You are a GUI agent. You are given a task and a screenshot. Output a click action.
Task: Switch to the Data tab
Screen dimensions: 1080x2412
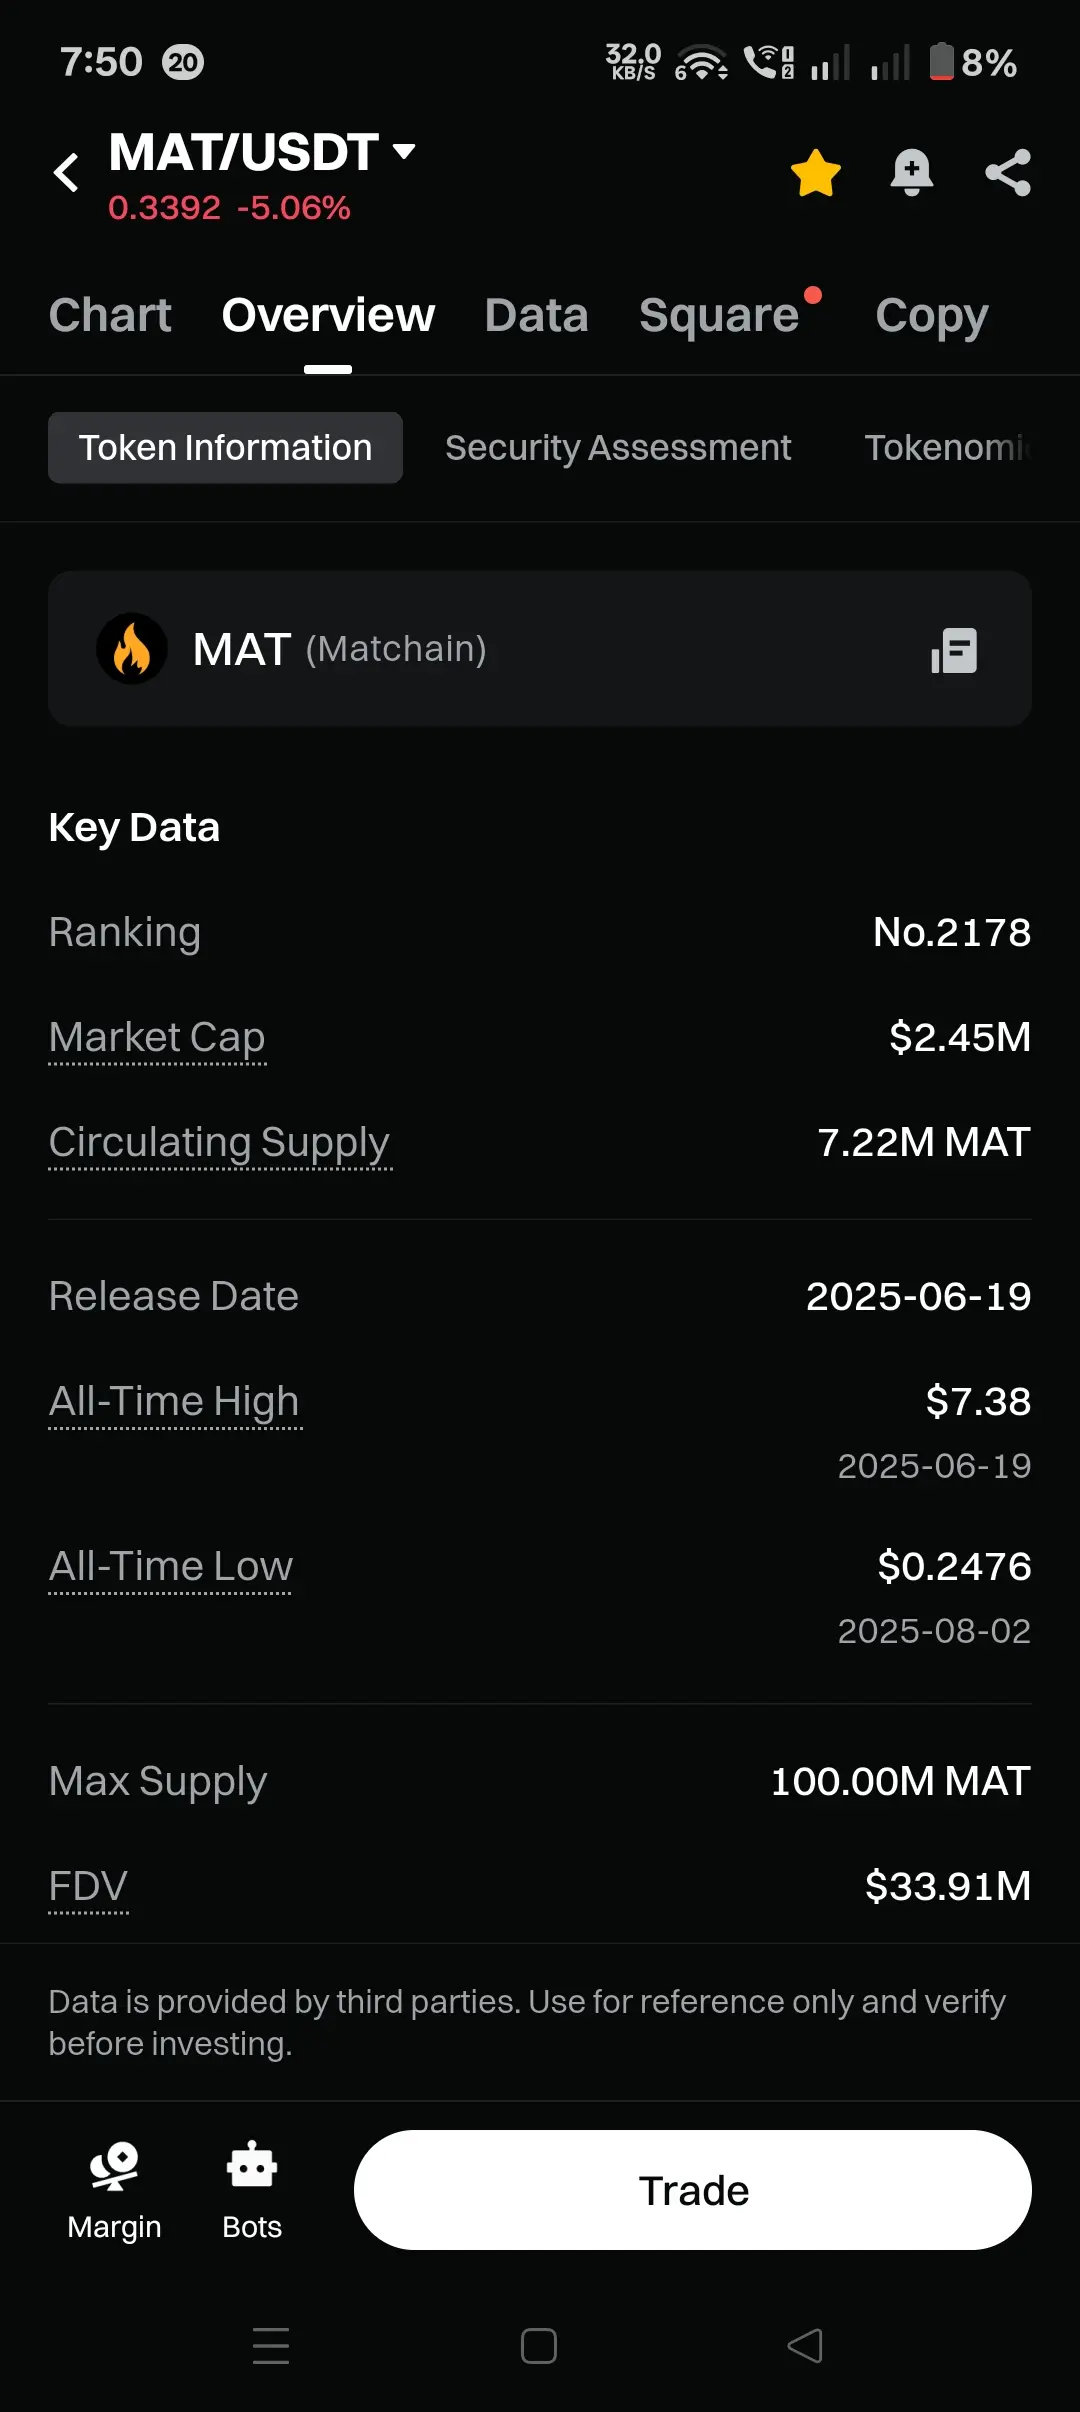(x=536, y=315)
